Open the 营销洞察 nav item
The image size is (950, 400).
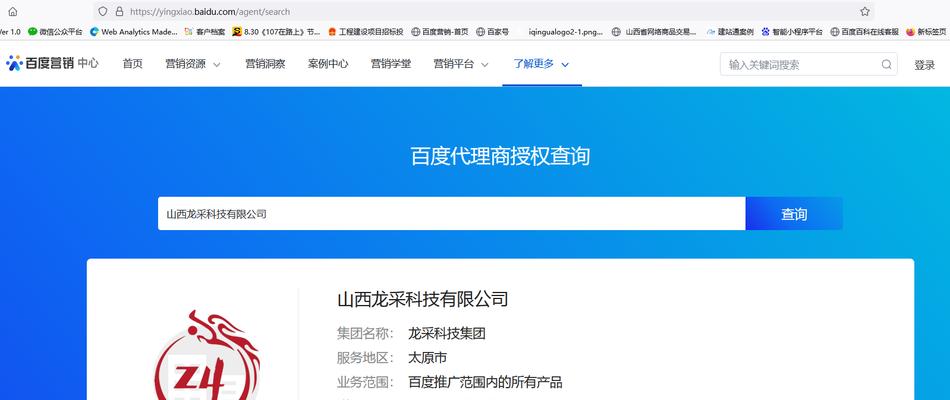(x=265, y=64)
